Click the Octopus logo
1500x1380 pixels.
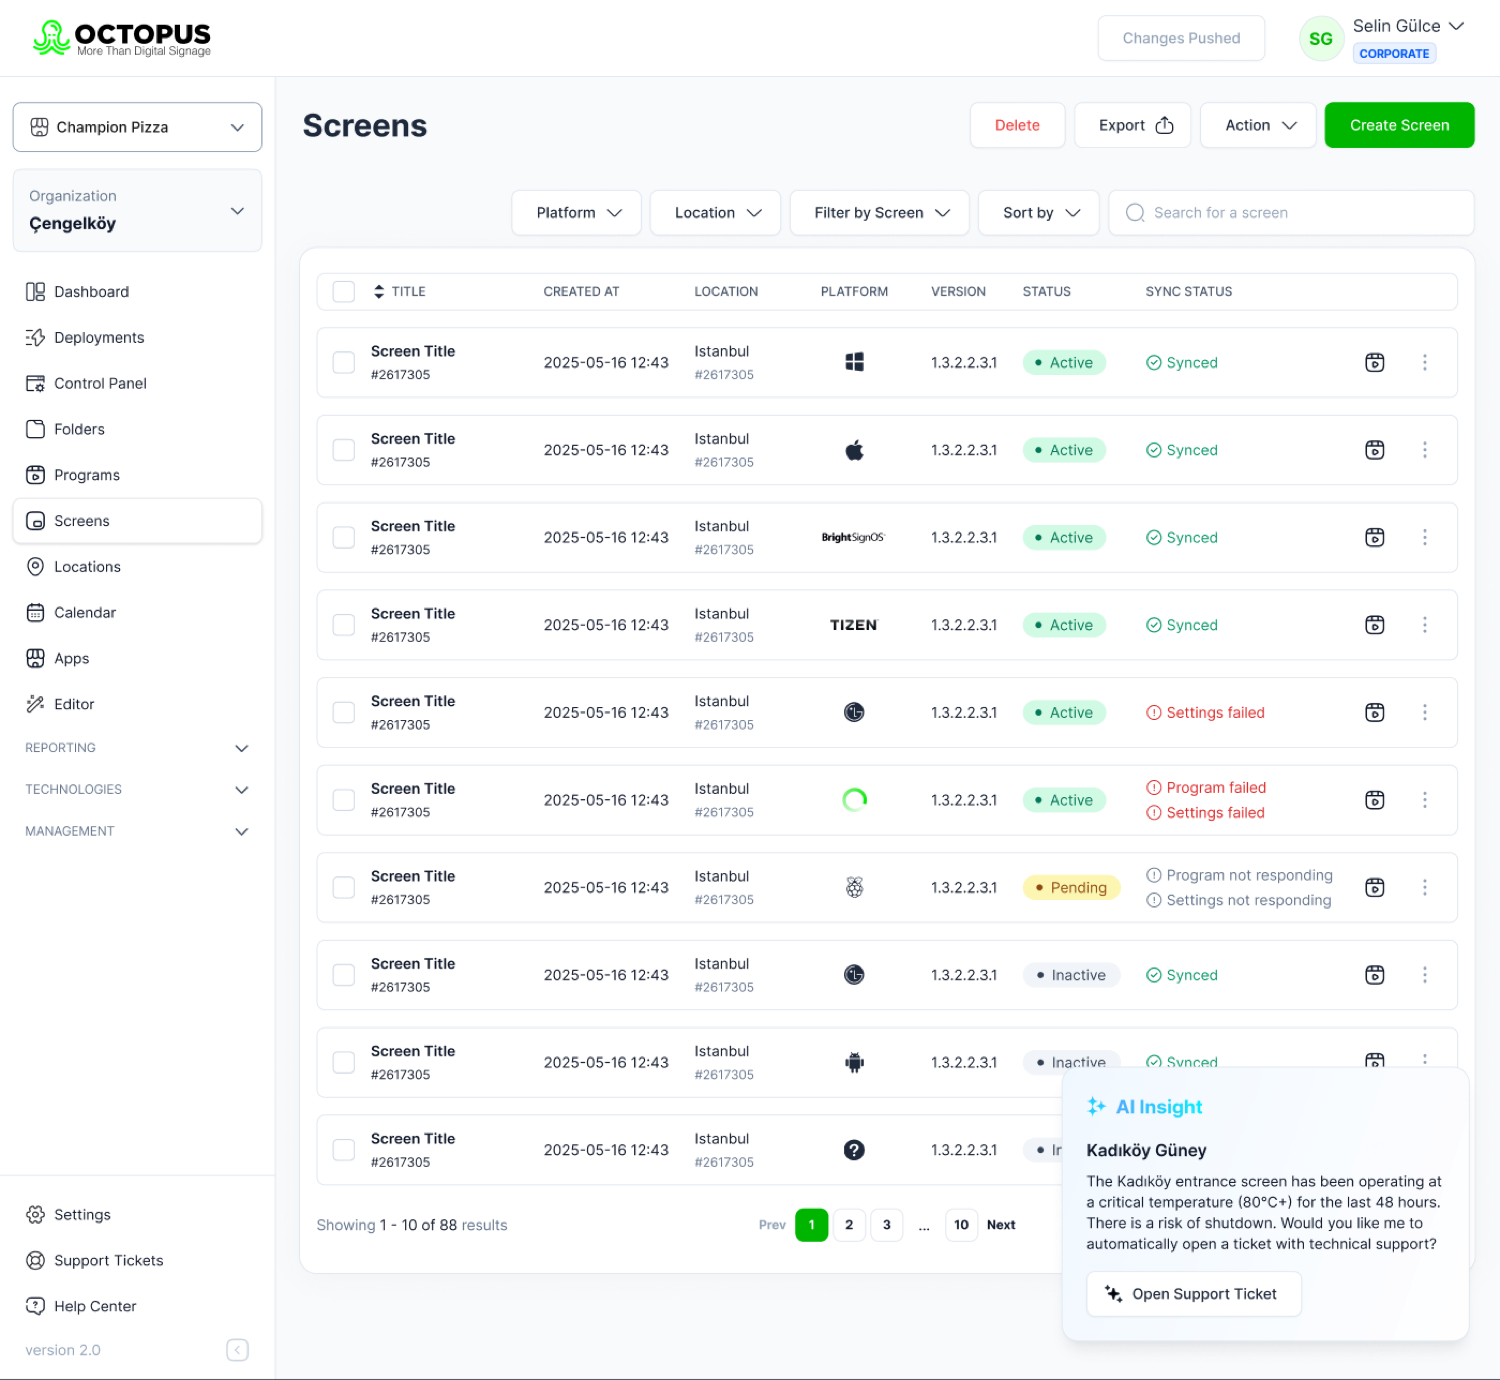tap(121, 38)
